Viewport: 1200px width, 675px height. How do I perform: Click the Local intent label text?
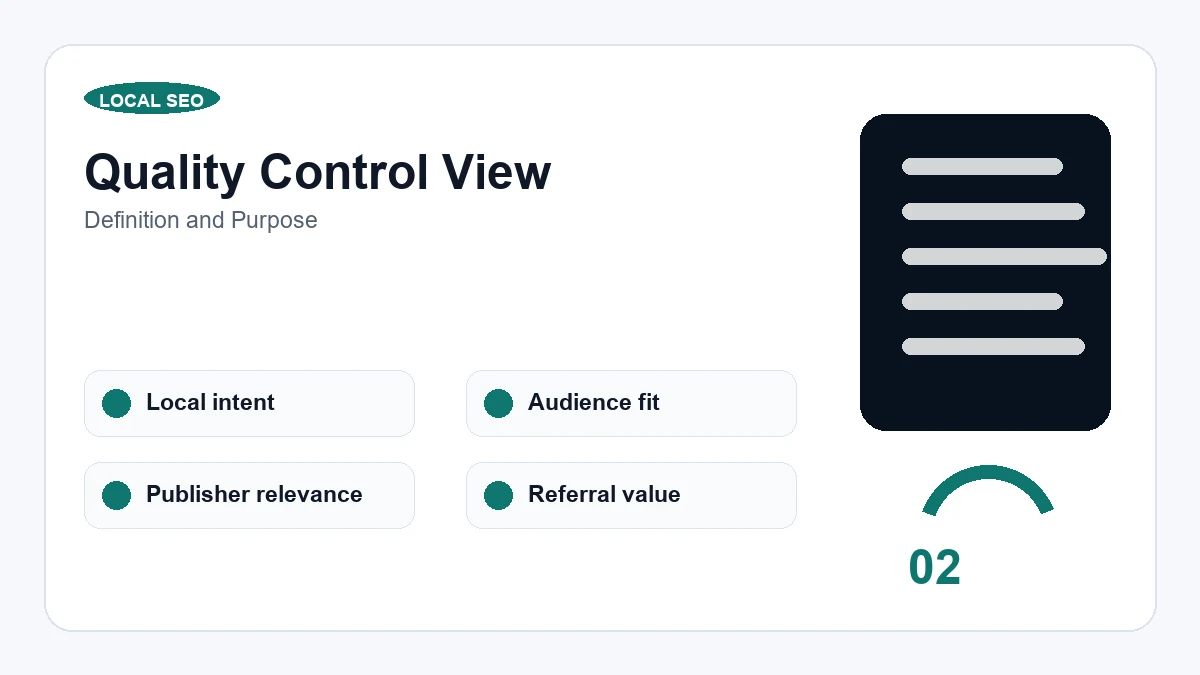coord(210,403)
